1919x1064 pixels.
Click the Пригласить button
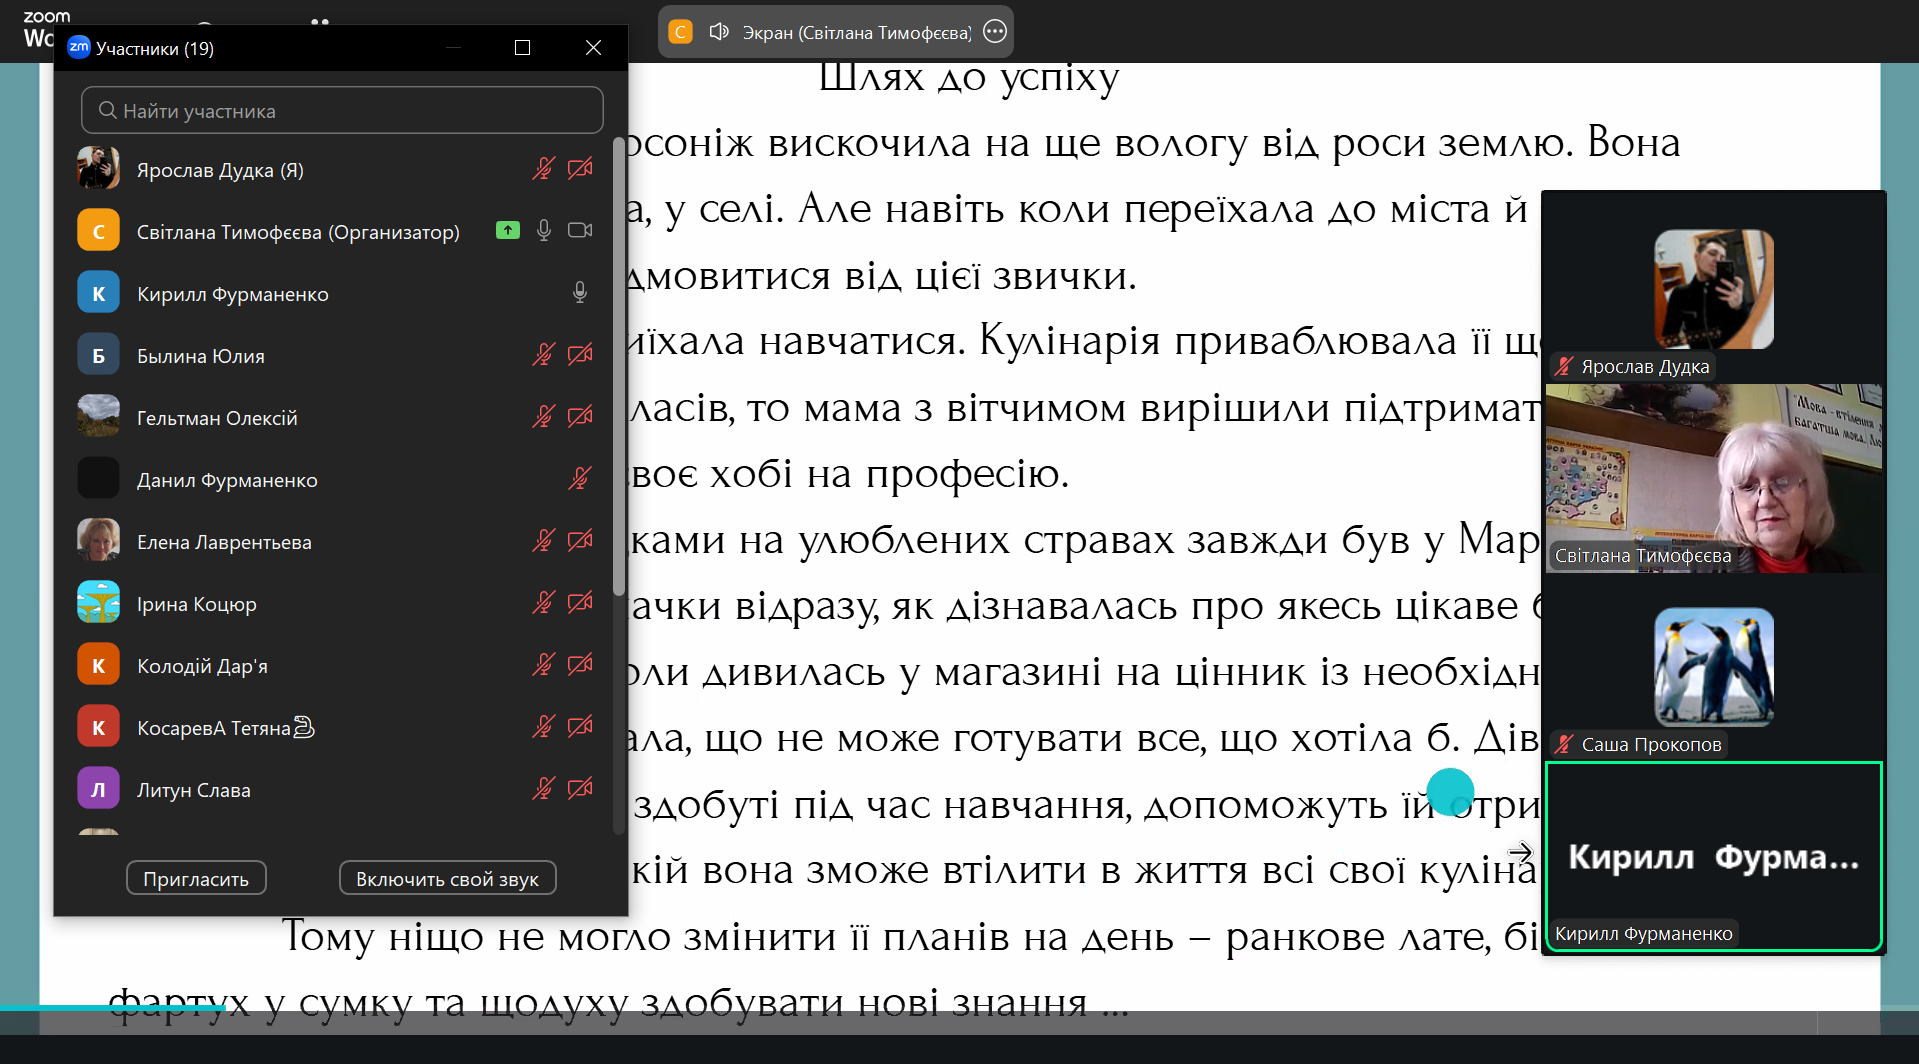pos(196,879)
